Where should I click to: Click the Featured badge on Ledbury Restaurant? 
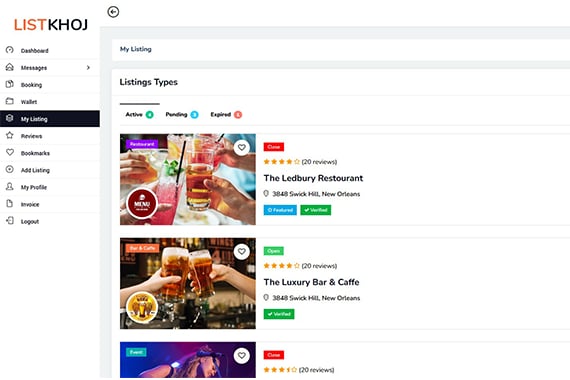[x=280, y=210]
